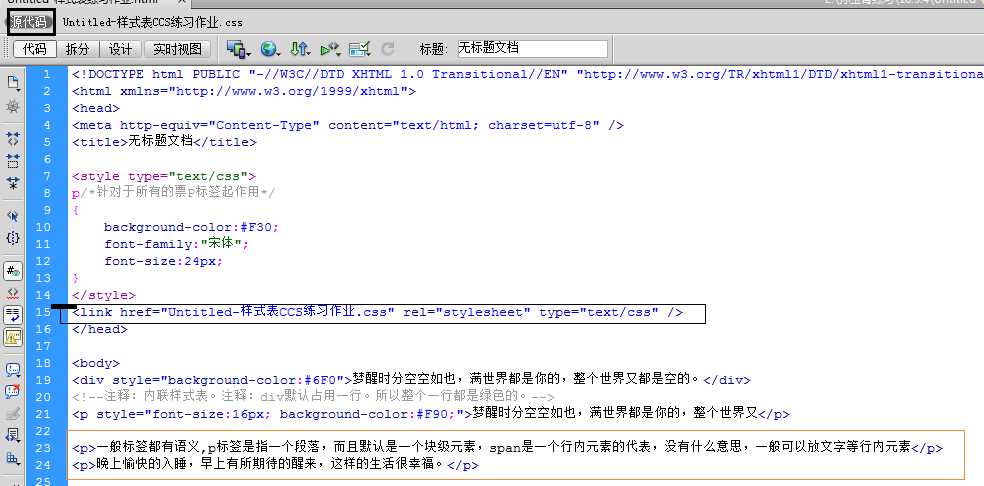Toggle Highlight Invalid Code

(13, 294)
